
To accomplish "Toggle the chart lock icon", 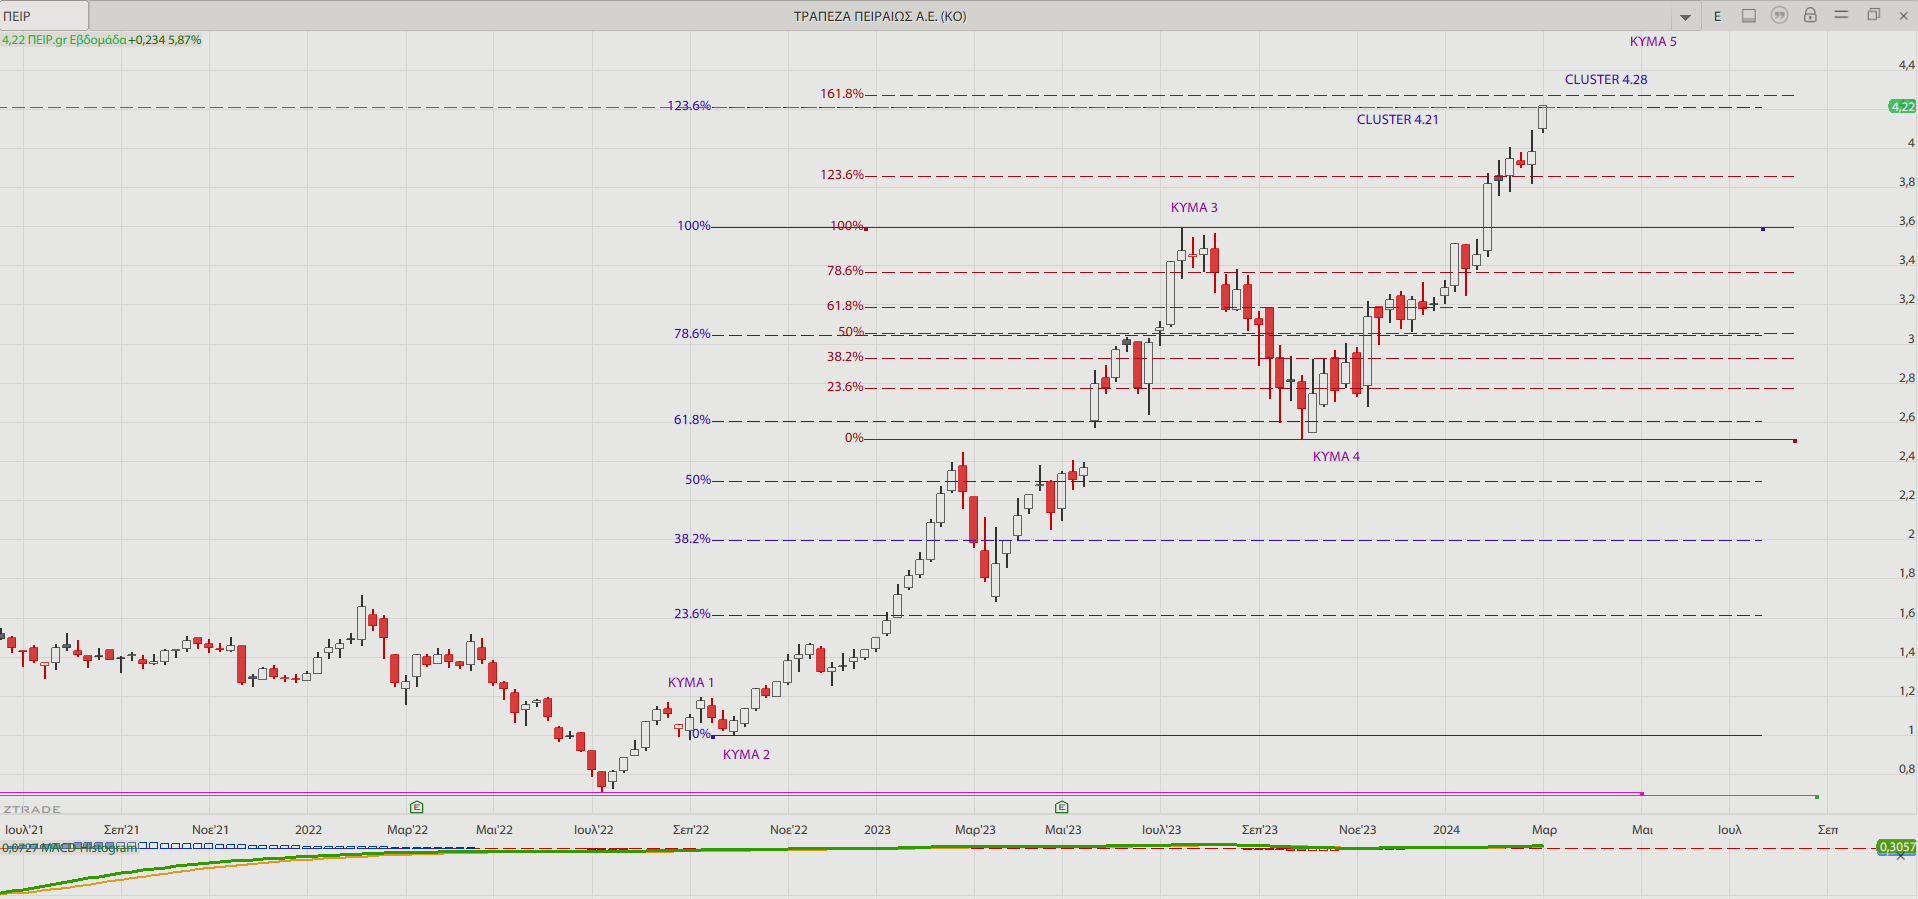I will (1810, 16).
